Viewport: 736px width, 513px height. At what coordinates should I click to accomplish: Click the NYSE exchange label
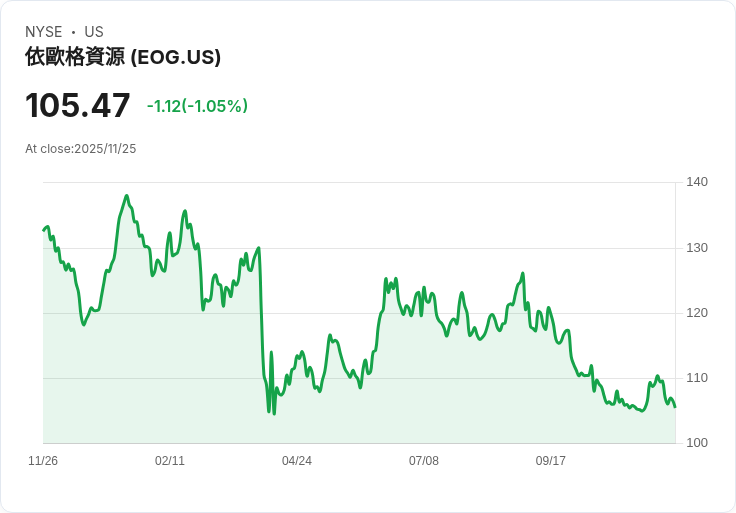click(44, 32)
